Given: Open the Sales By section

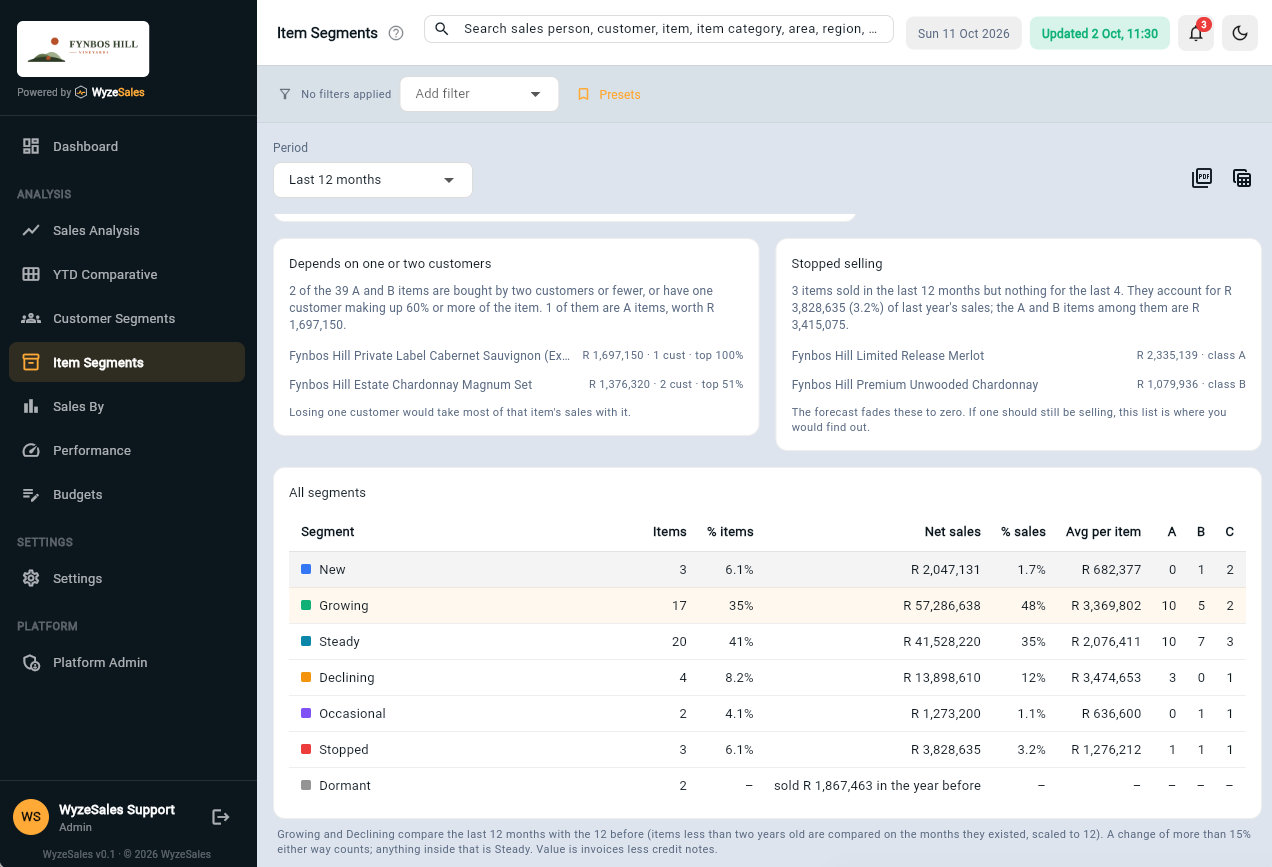Looking at the screenshot, I should (x=127, y=406).
